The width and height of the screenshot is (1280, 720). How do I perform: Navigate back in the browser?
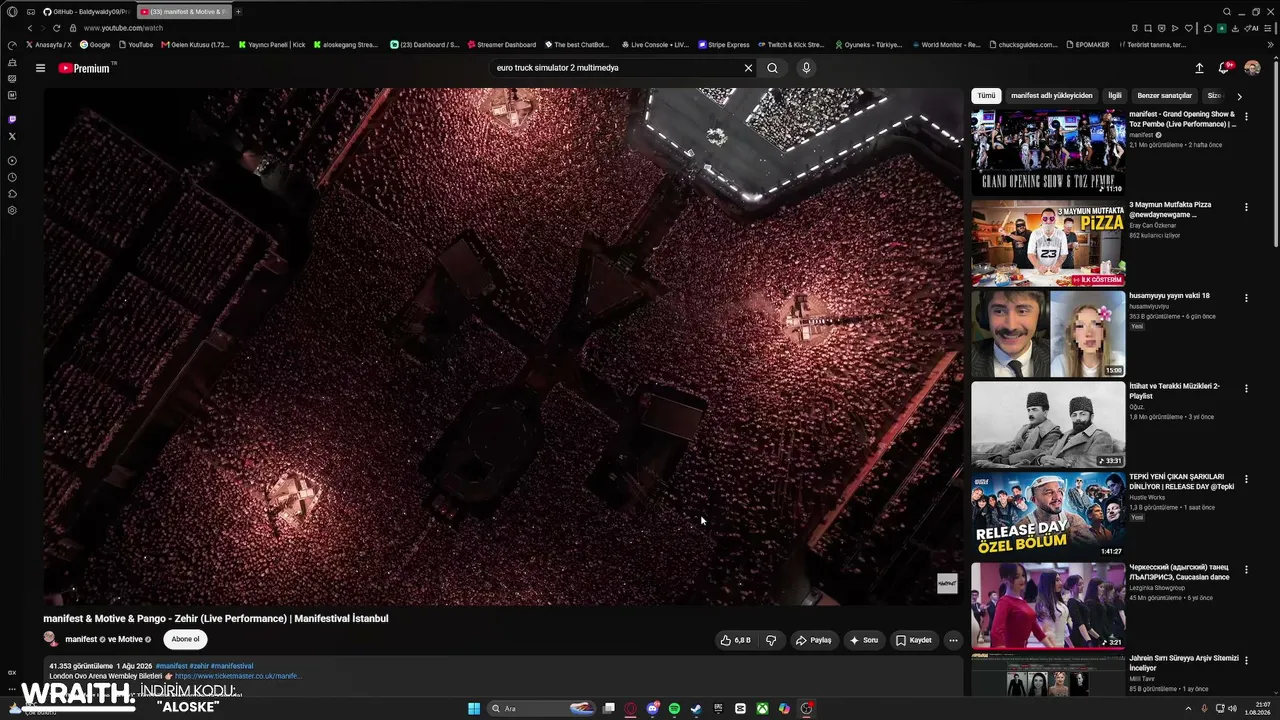[x=29, y=28]
